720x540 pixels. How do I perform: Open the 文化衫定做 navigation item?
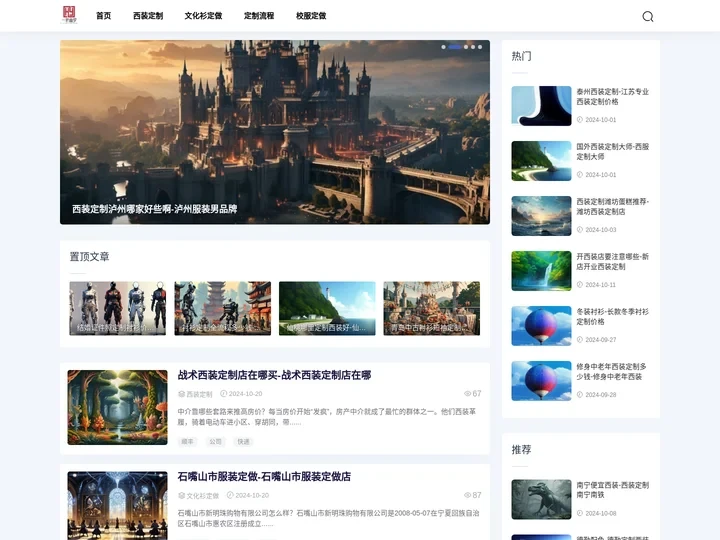pyautogui.click(x=203, y=16)
